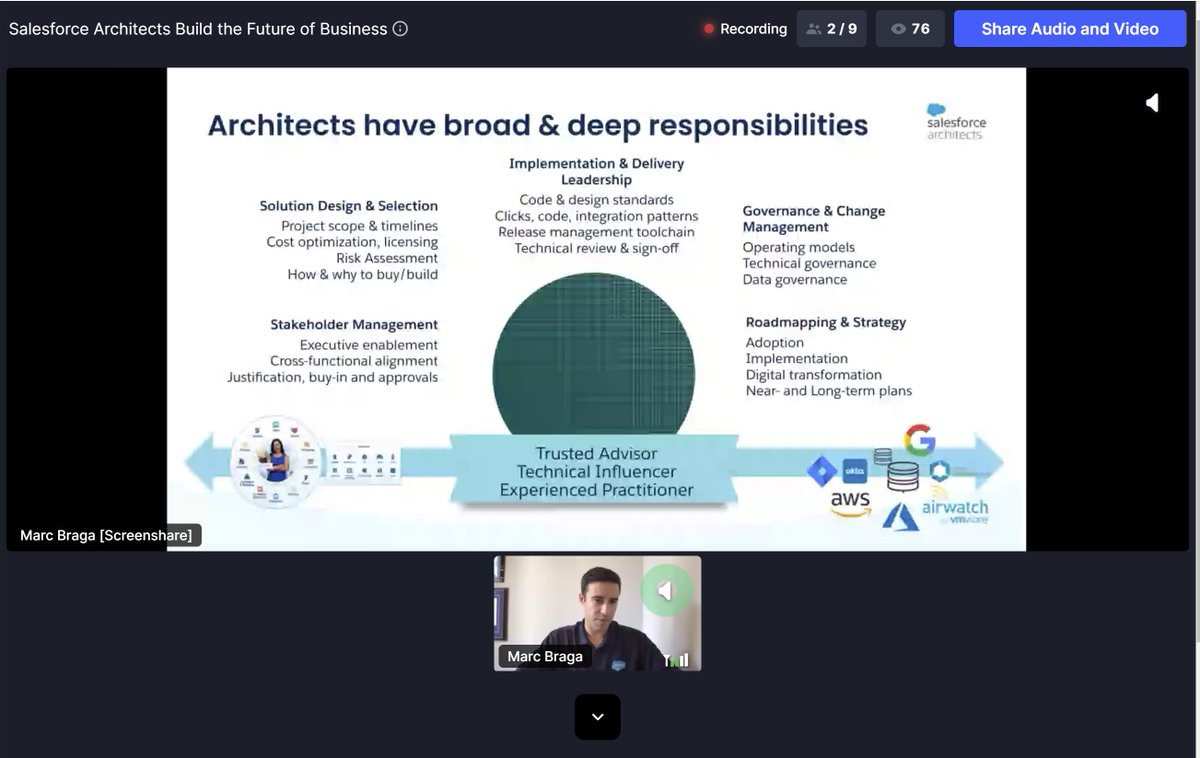The width and height of the screenshot is (1200, 758).
Task: Click the Okta logo on the slide
Action: tap(854, 470)
